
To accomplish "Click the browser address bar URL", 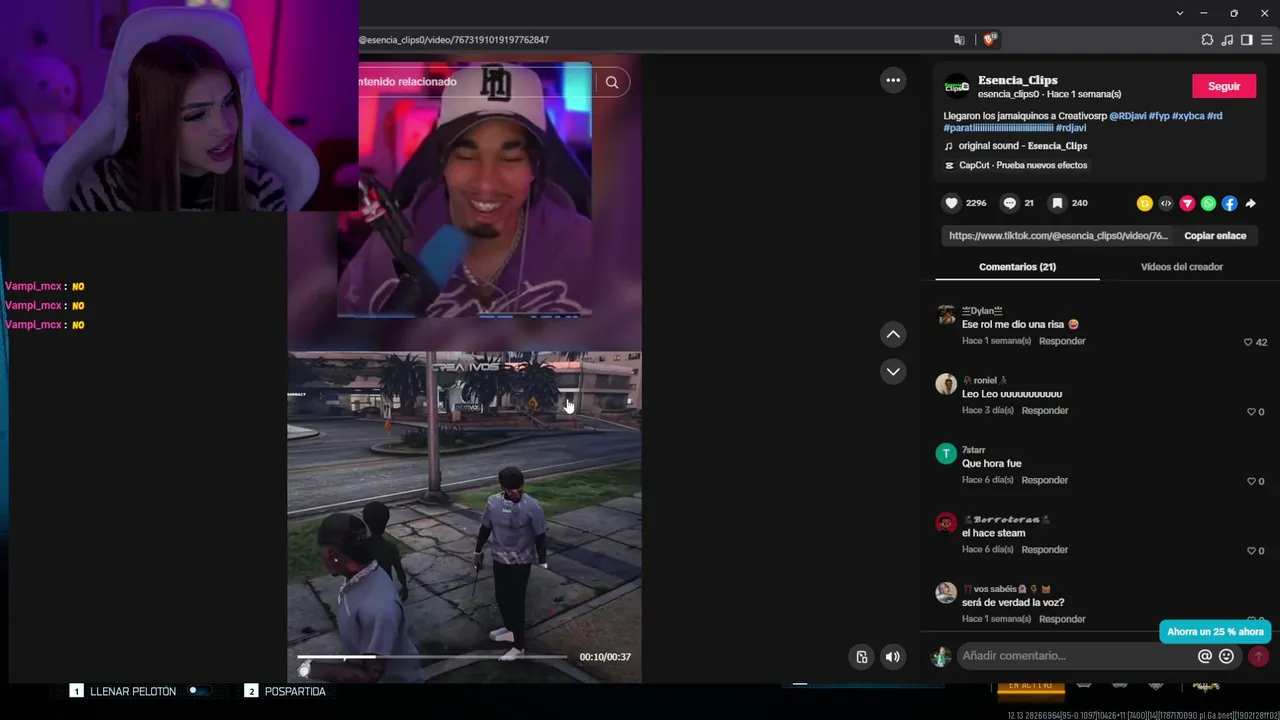I will tap(454, 40).
